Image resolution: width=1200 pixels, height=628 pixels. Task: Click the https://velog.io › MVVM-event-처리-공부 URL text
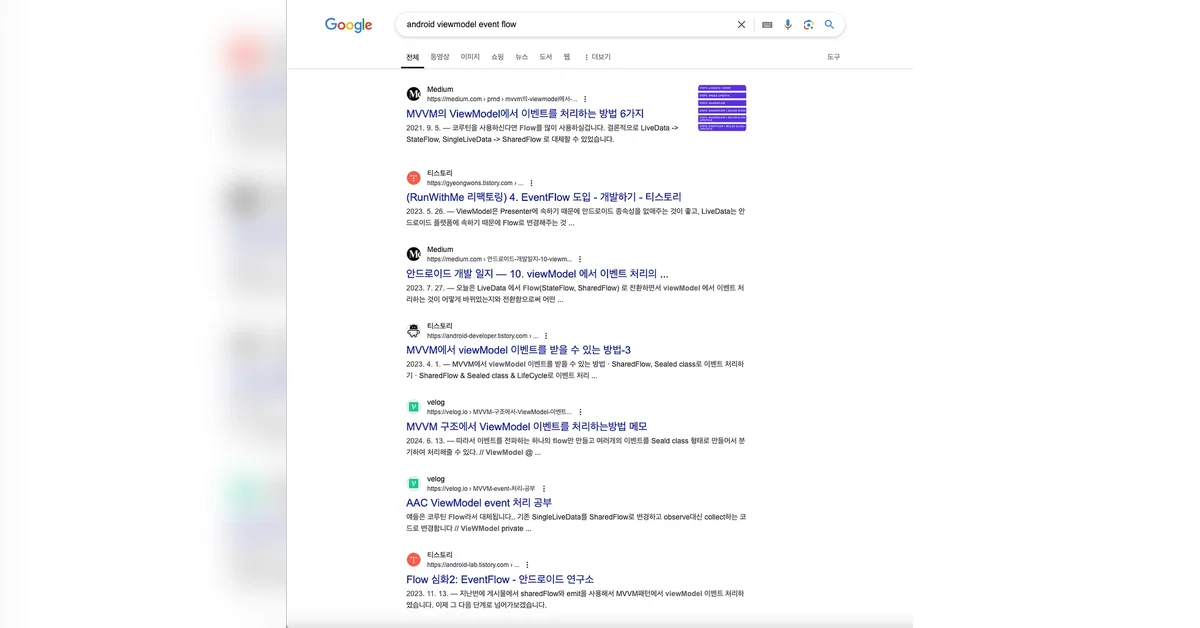coord(482,488)
